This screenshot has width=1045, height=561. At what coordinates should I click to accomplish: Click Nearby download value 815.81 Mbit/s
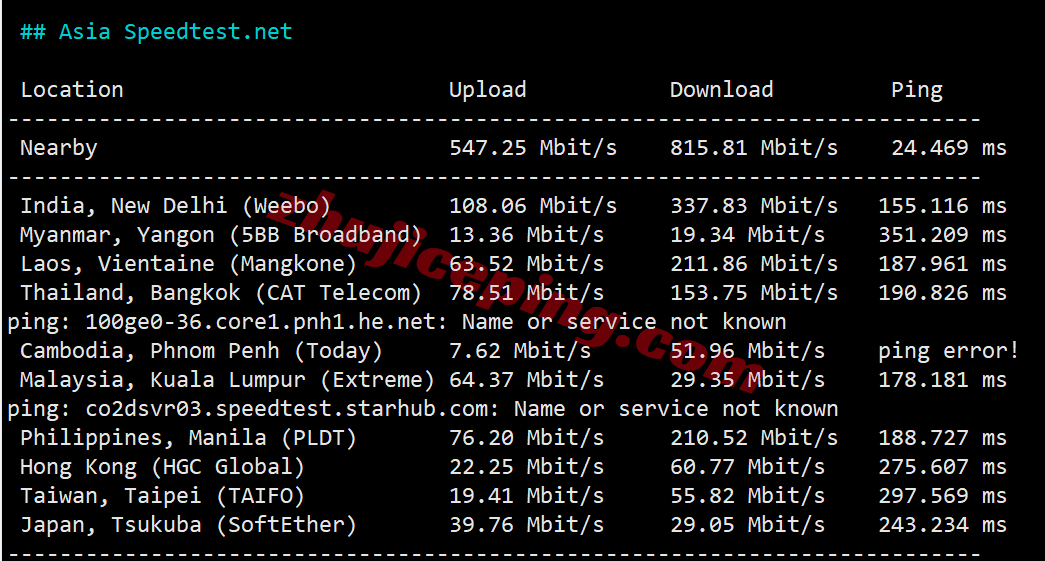[x=754, y=148]
